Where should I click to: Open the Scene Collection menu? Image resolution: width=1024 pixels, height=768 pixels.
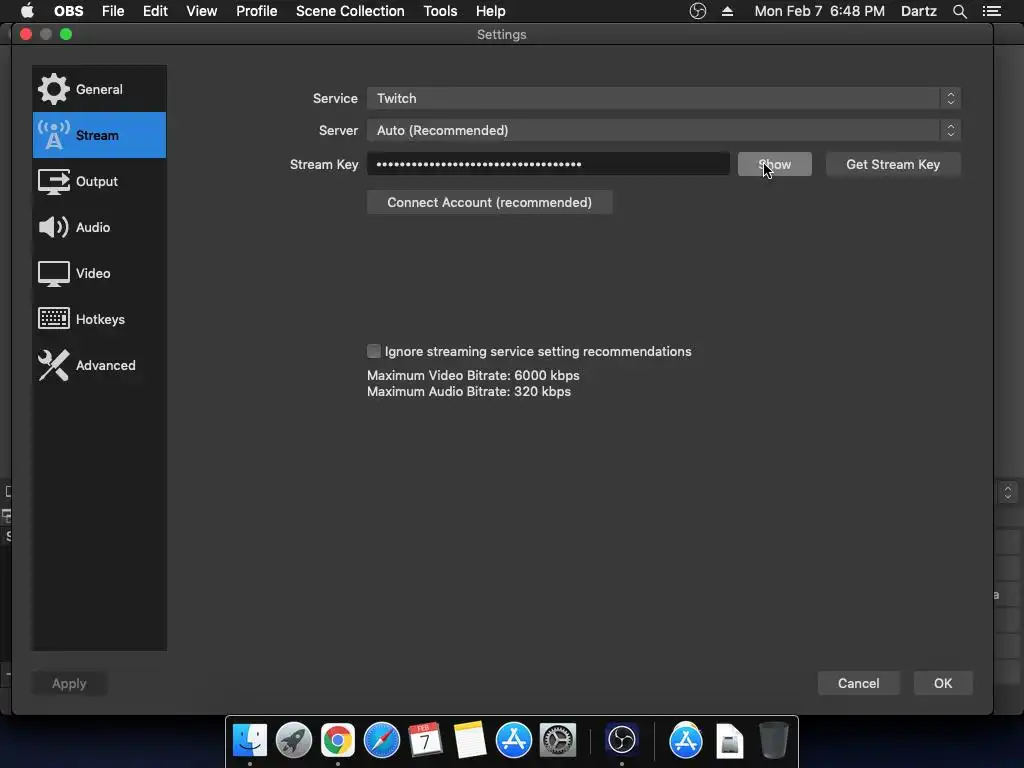(350, 11)
